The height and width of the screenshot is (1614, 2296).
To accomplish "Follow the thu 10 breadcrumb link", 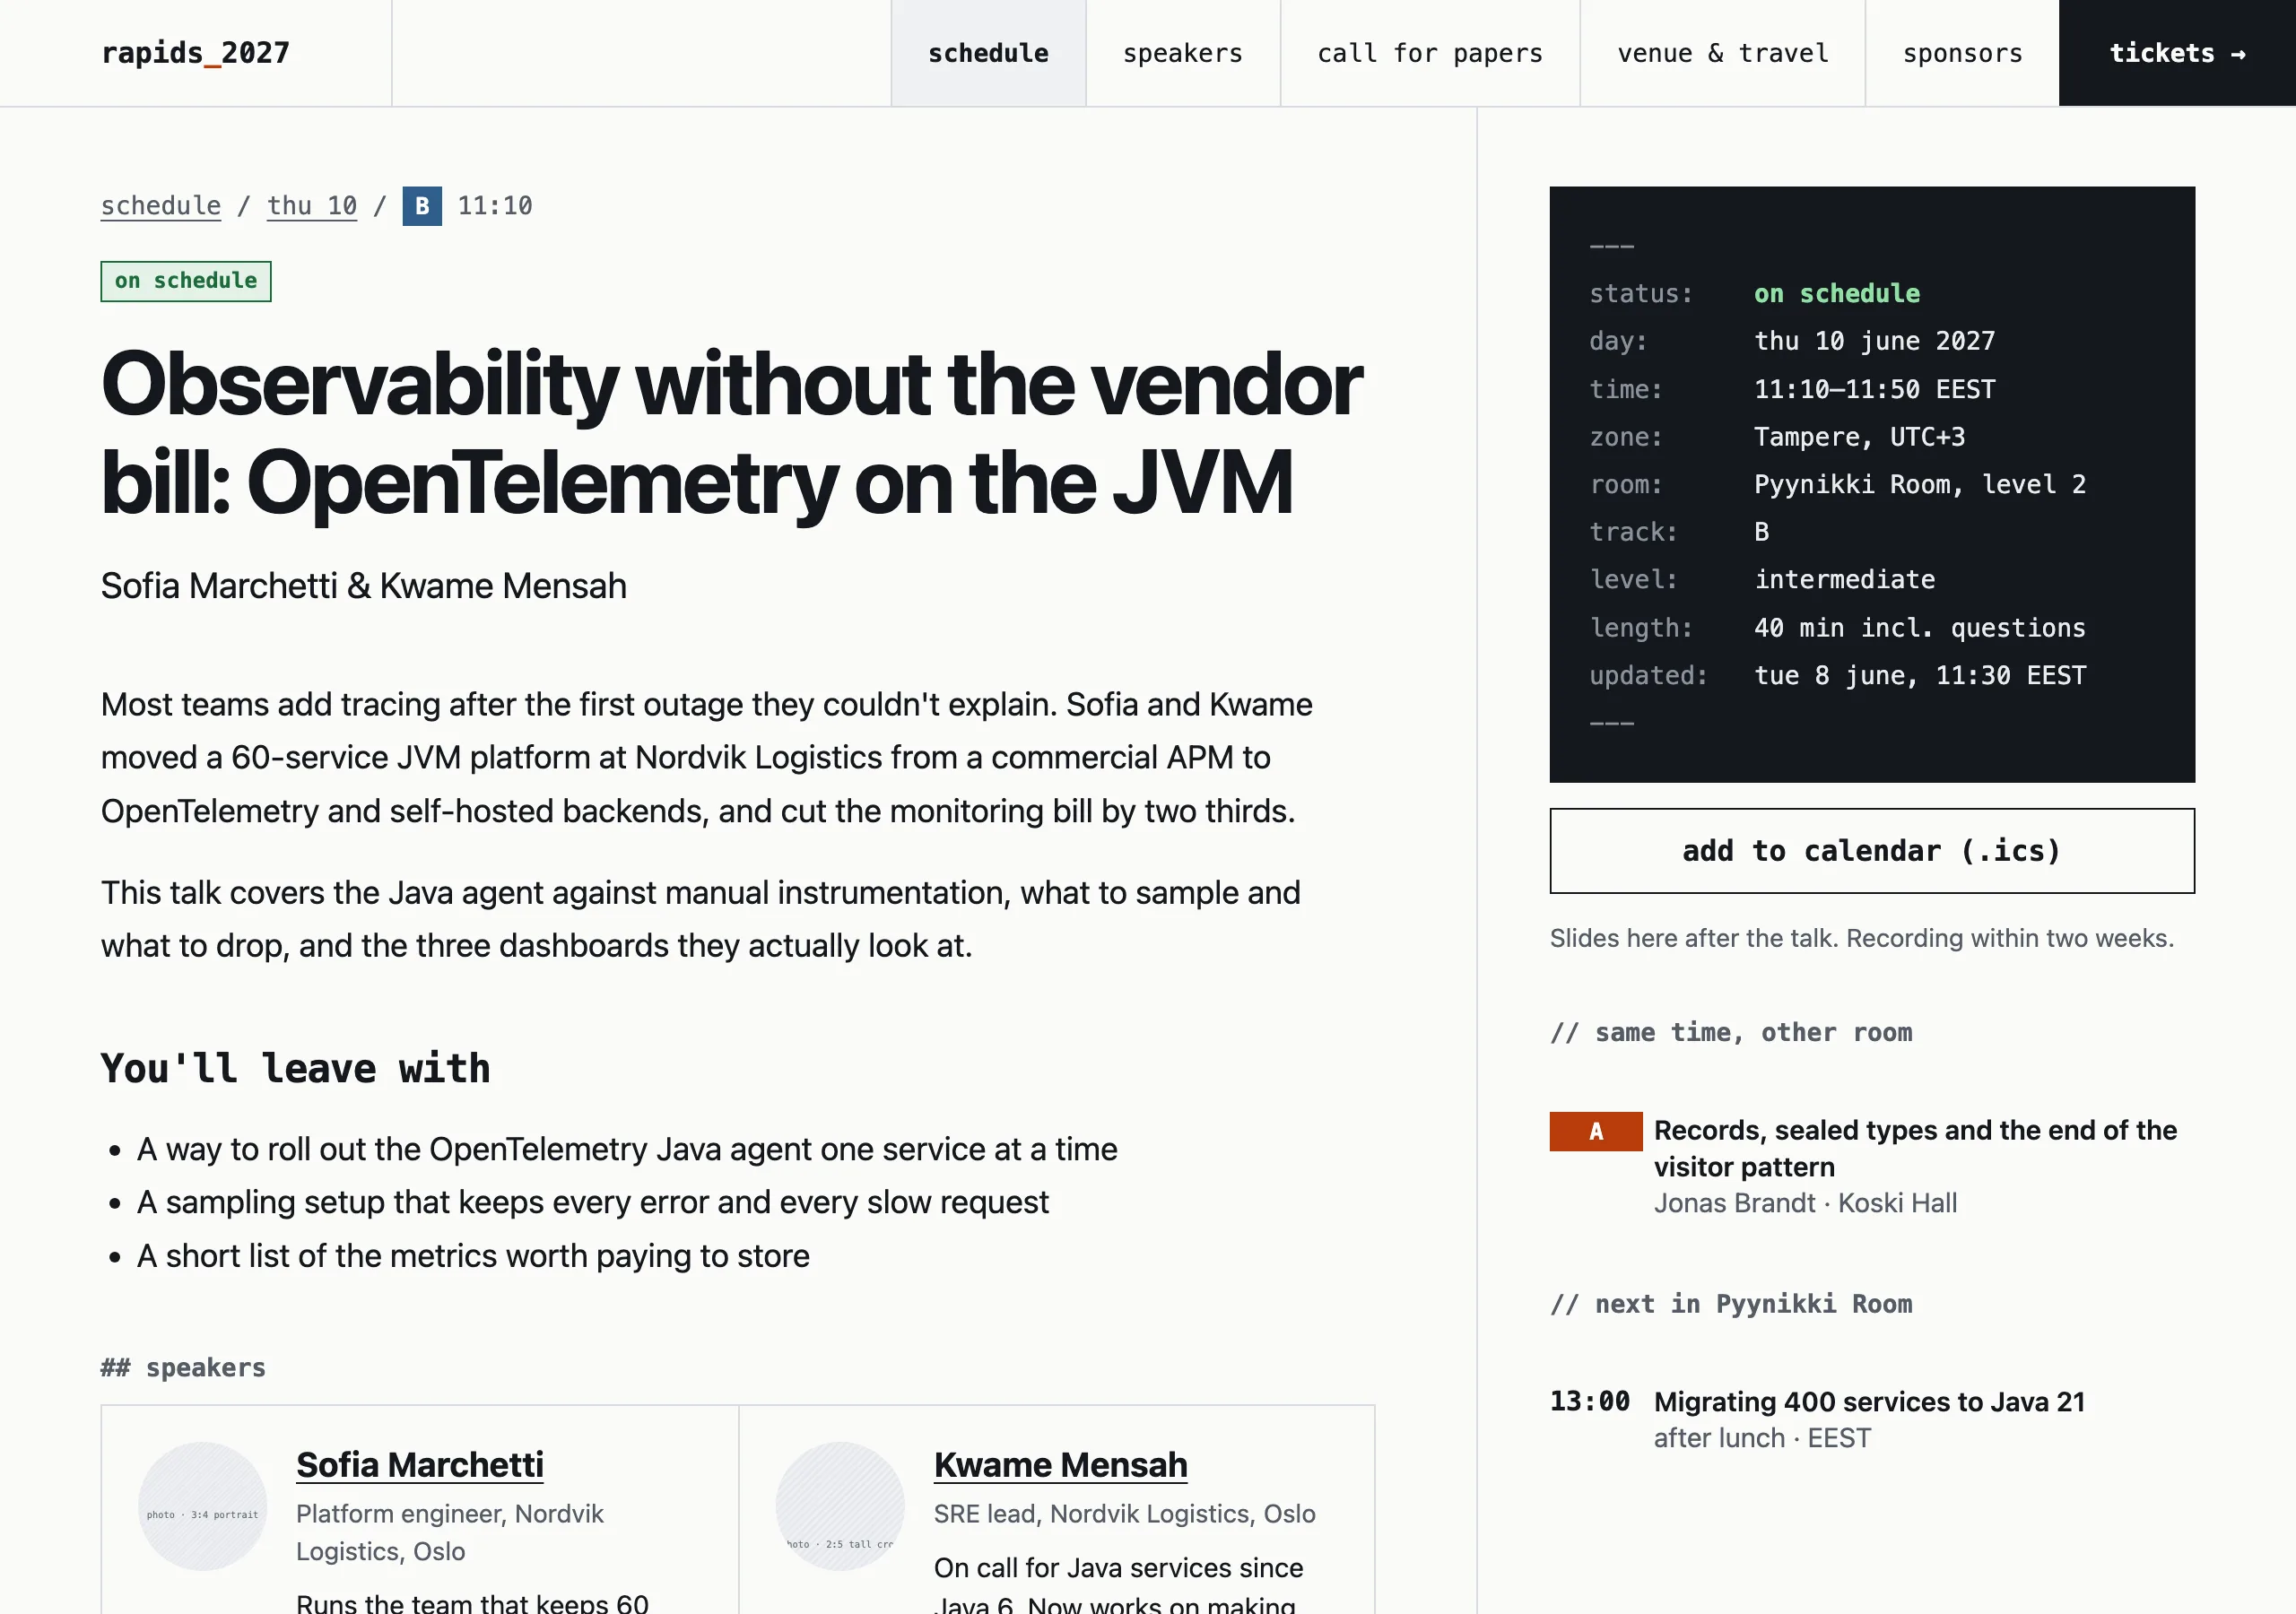I will 312,206.
